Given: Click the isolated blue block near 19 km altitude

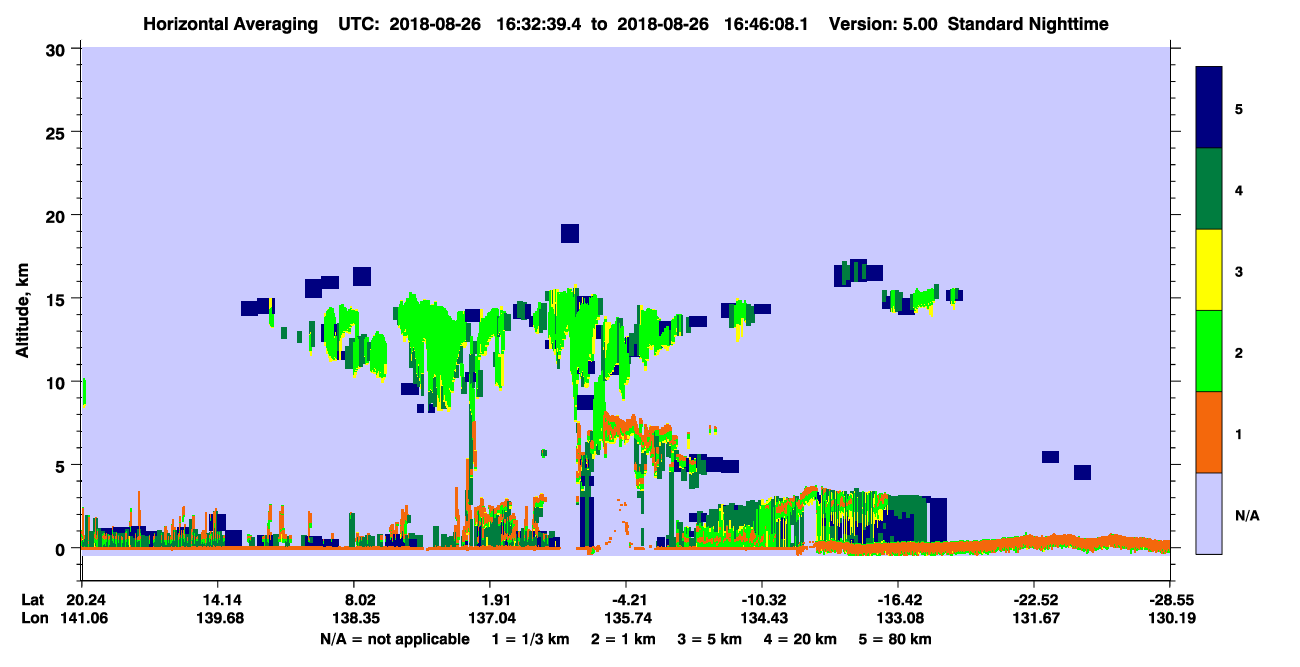Looking at the screenshot, I should [x=570, y=233].
